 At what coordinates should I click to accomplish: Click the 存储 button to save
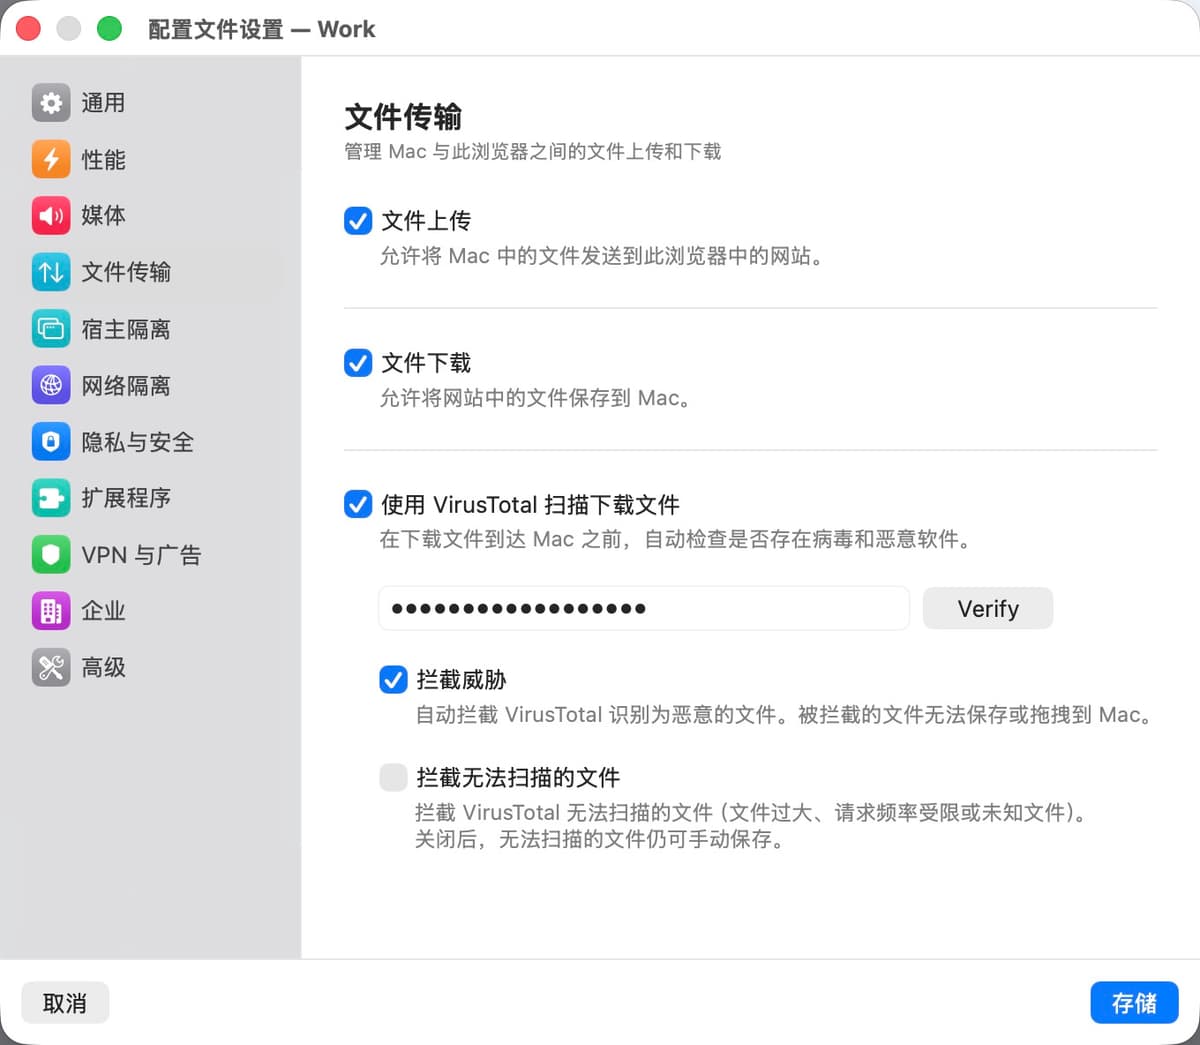(x=1134, y=1003)
